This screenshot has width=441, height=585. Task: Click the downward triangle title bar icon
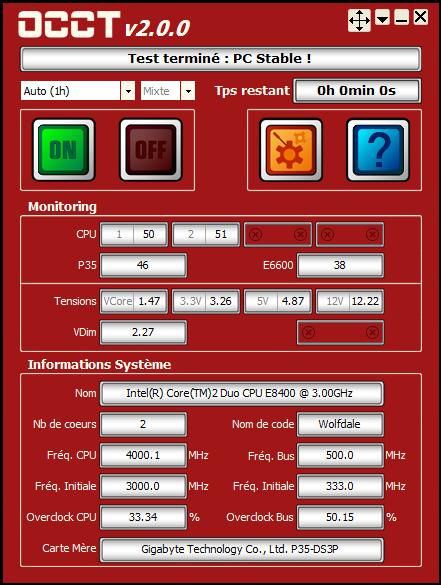point(382,18)
